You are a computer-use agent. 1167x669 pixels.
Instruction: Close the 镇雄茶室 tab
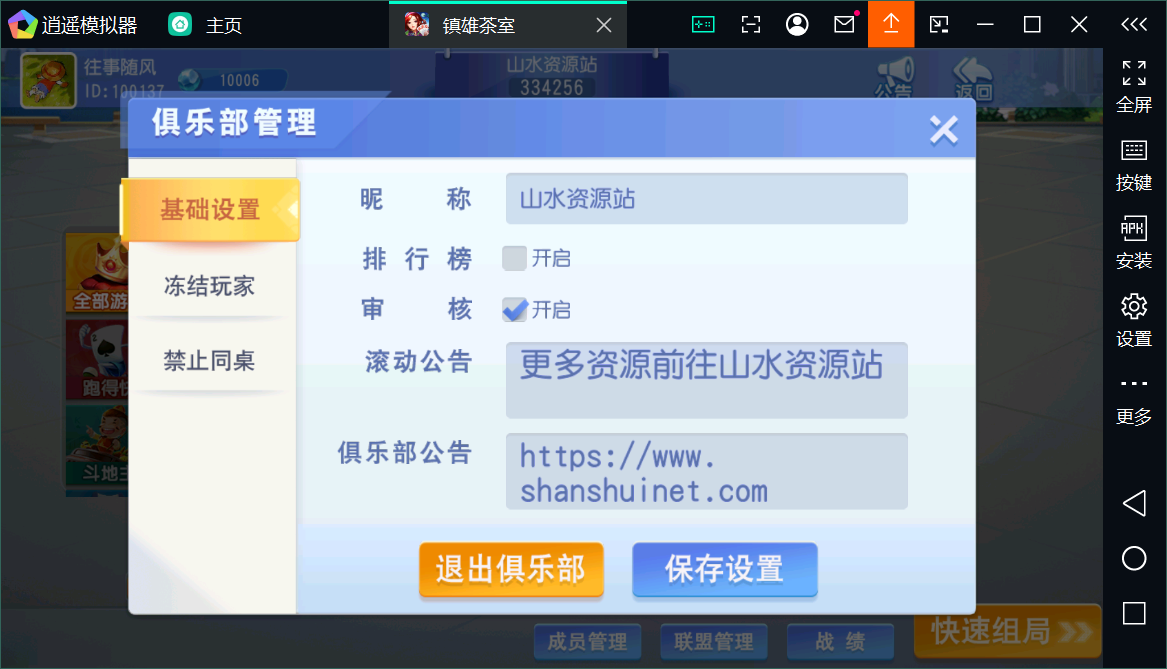[604, 25]
